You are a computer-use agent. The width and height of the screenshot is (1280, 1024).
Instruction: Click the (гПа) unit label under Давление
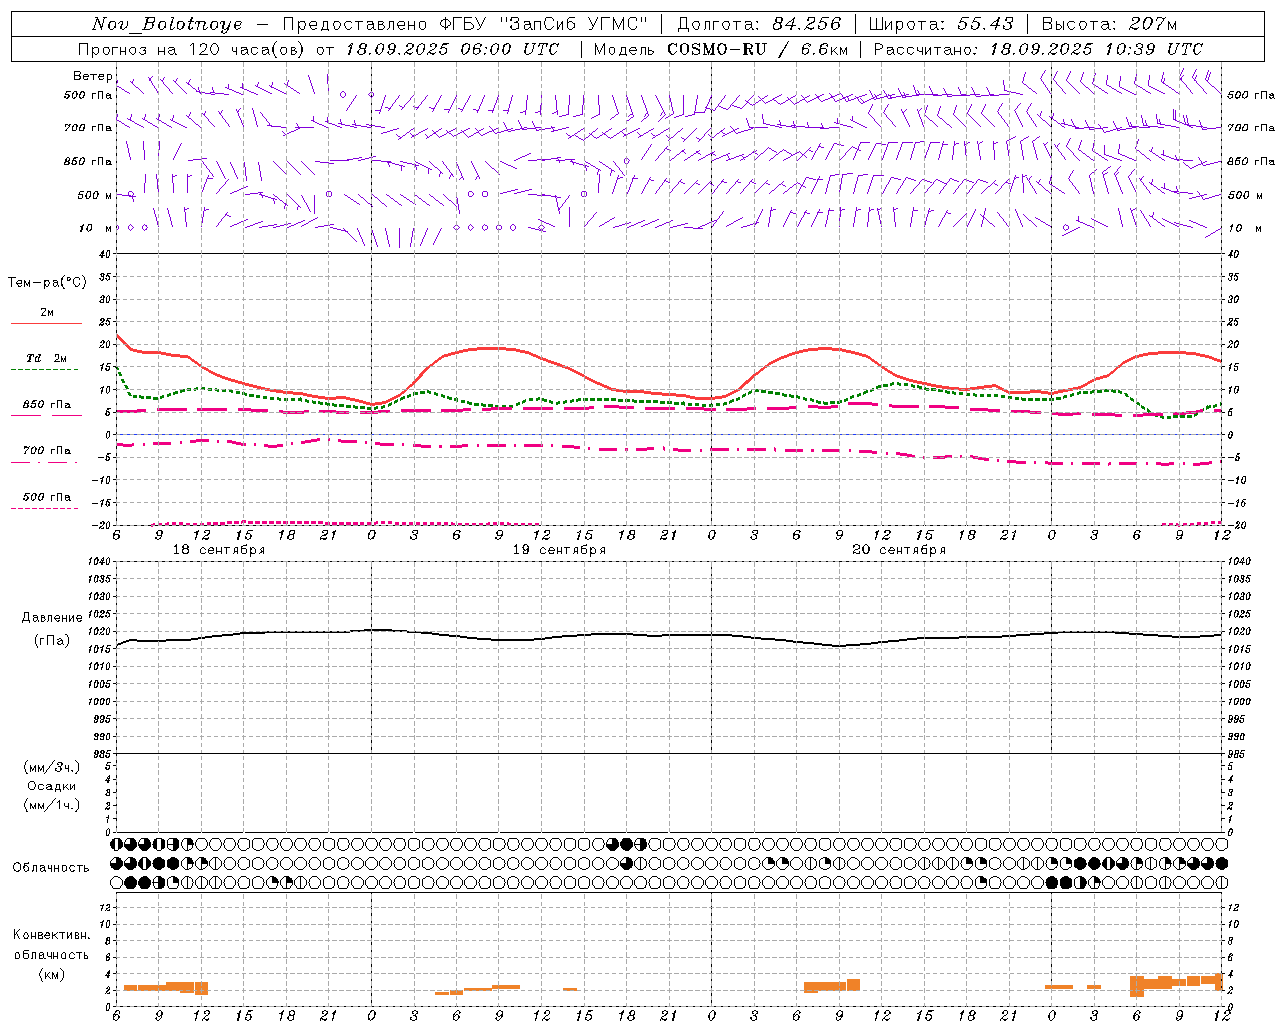click(x=52, y=640)
